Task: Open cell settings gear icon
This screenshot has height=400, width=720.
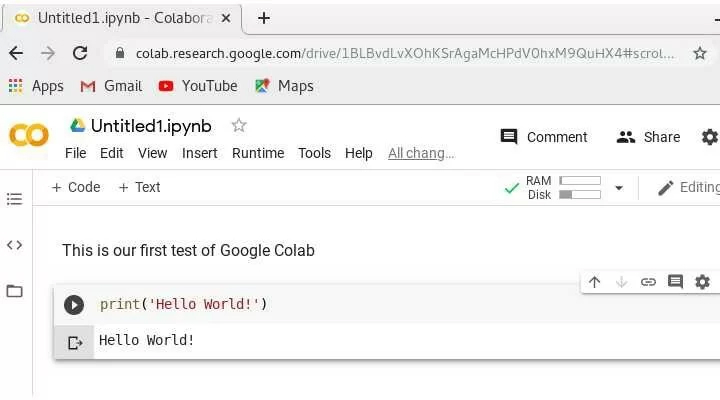Action: click(702, 282)
